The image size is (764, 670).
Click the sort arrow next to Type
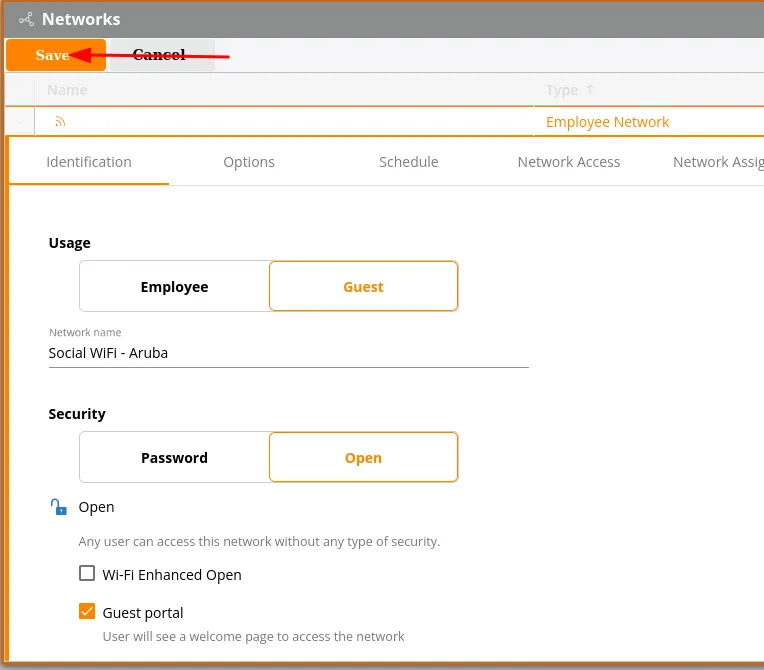tap(590, 90)
